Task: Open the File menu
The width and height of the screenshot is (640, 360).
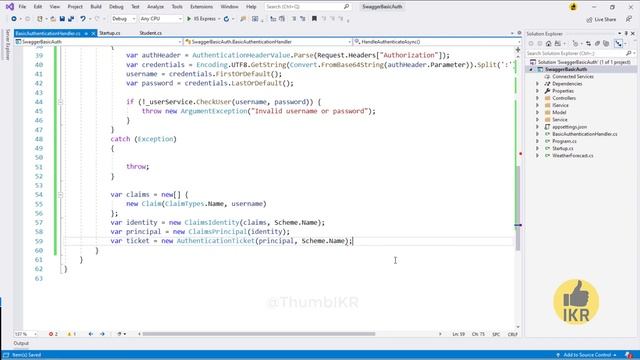Action: click(x=22, y=7)
